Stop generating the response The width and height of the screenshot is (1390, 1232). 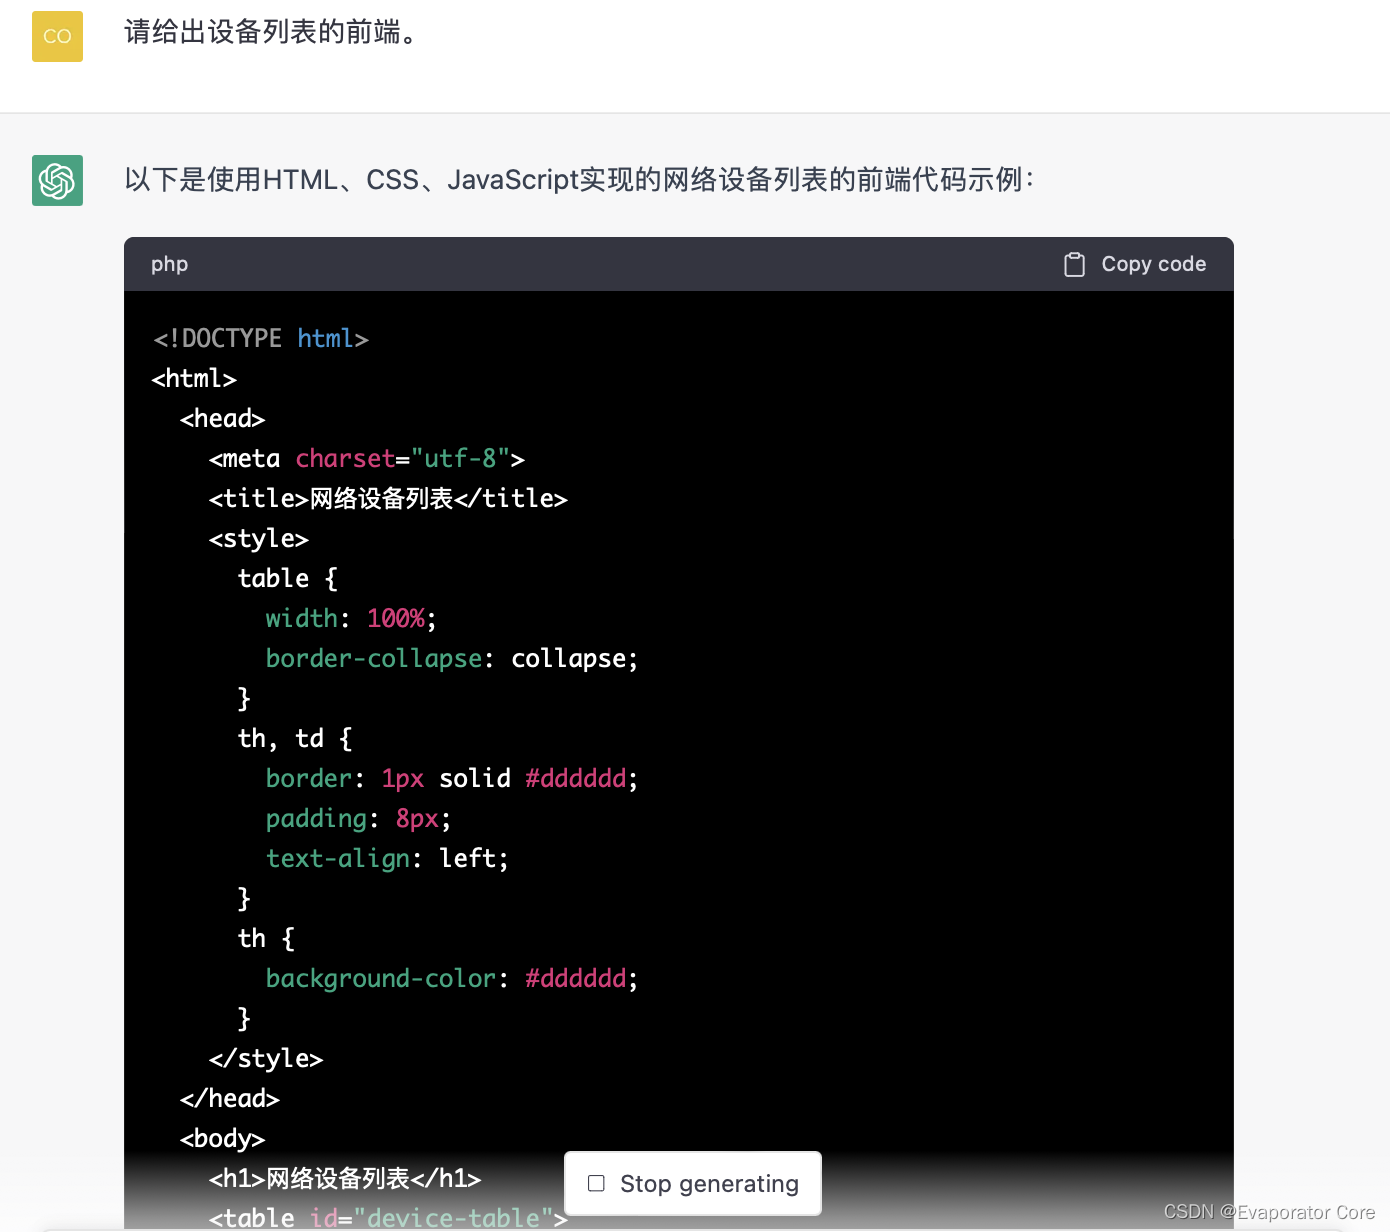693,1184
